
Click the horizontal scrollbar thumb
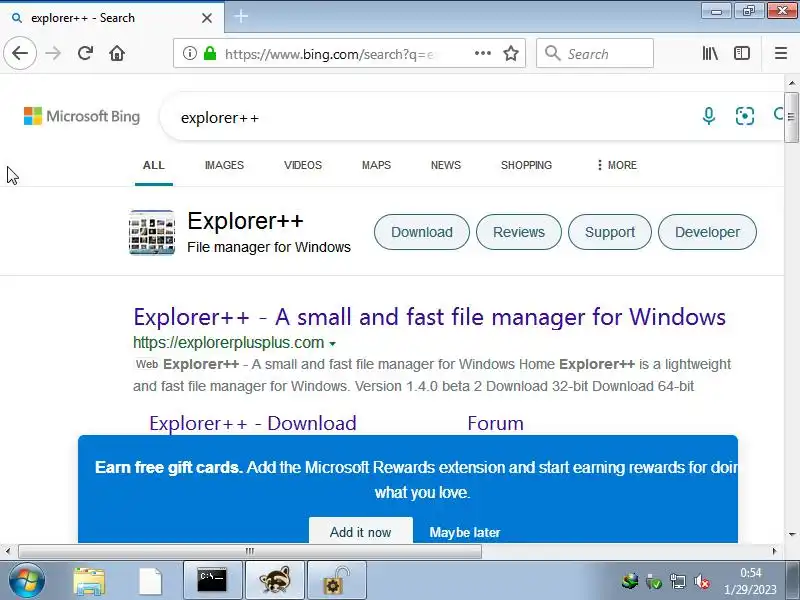tap(249, 551)
